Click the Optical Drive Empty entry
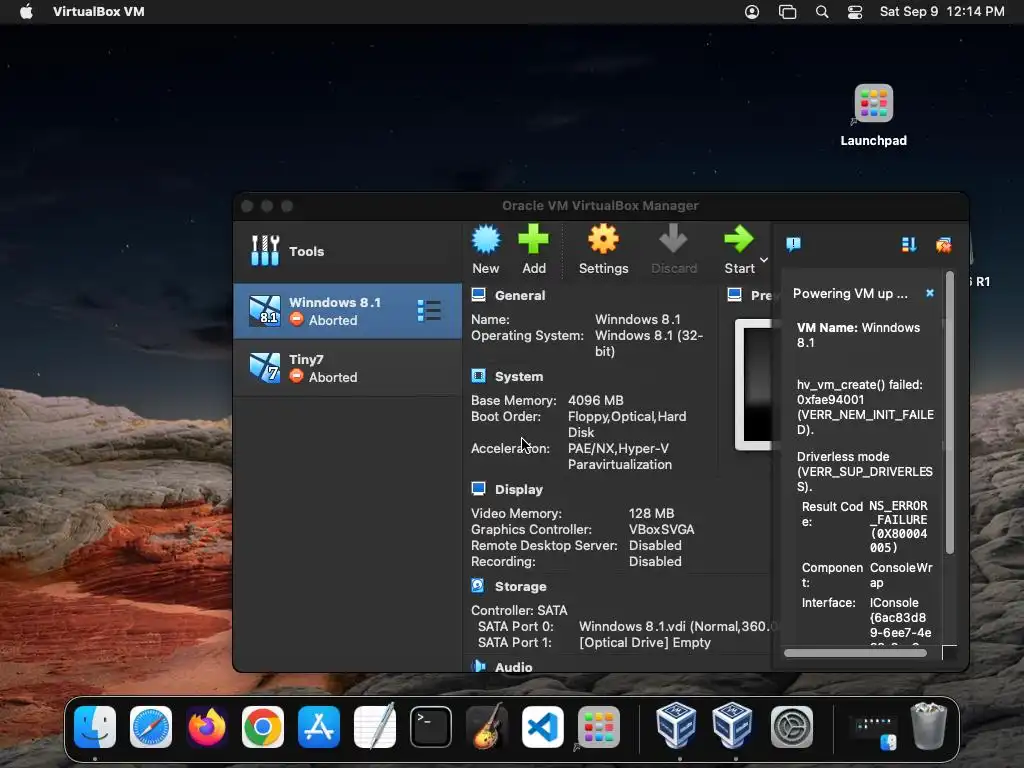Screen dimensions: 1024x768 [645, 643]
